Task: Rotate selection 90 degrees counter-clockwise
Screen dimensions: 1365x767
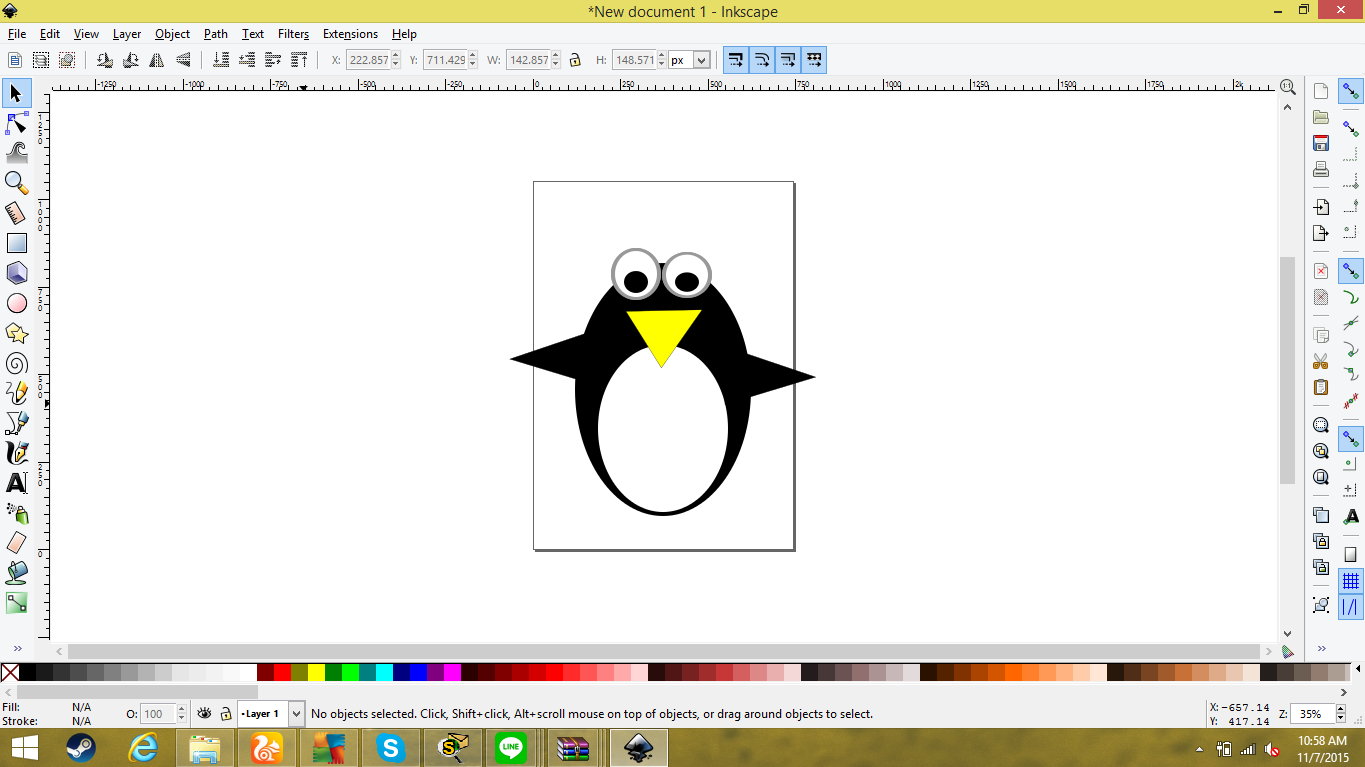Action: [x=104, y=60]
